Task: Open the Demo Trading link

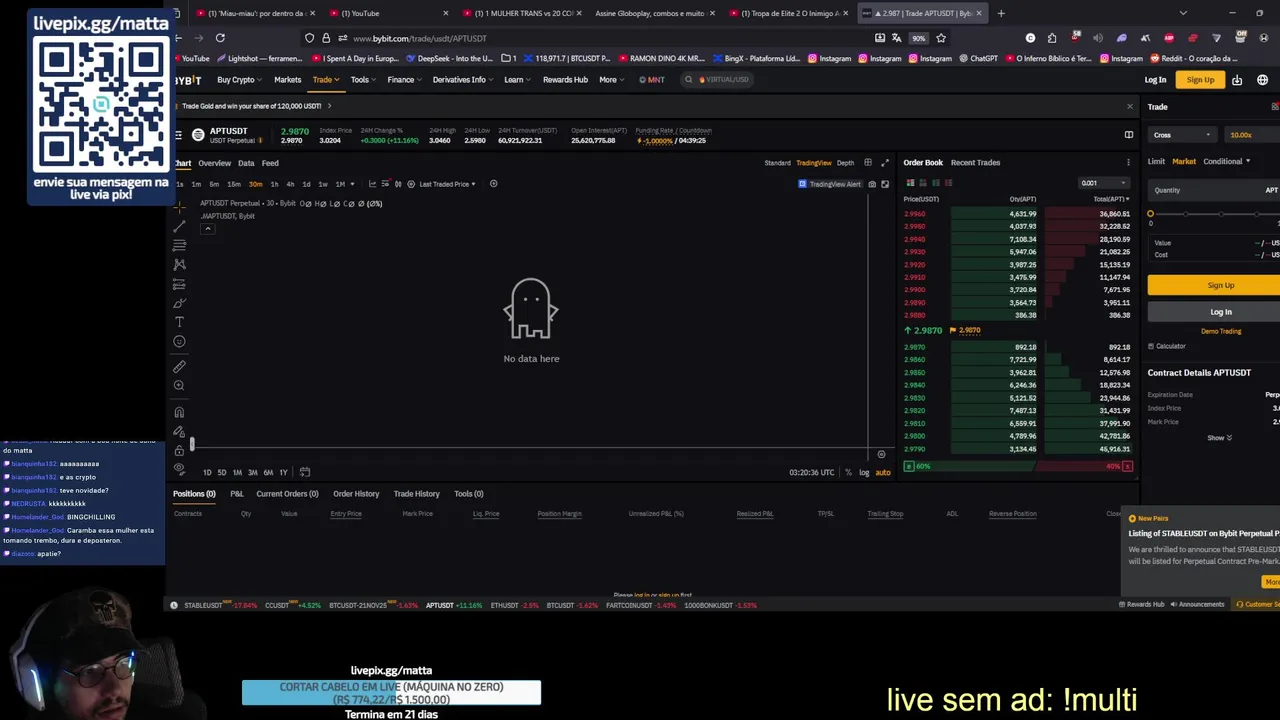Action: tap(1220, 331)
